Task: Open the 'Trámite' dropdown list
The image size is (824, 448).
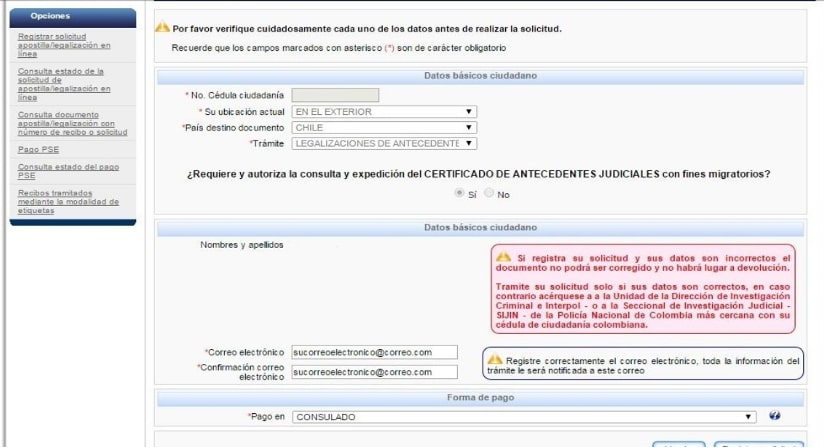Action: point(384,143)
